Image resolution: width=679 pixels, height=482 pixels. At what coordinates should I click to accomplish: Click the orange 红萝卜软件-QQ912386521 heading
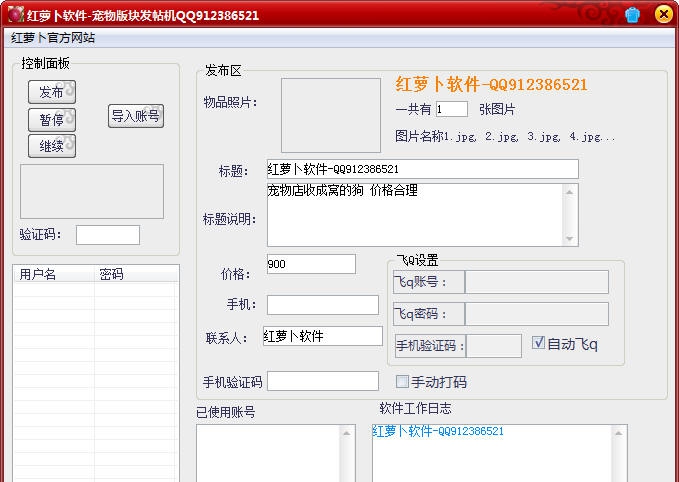pos(491,84)
